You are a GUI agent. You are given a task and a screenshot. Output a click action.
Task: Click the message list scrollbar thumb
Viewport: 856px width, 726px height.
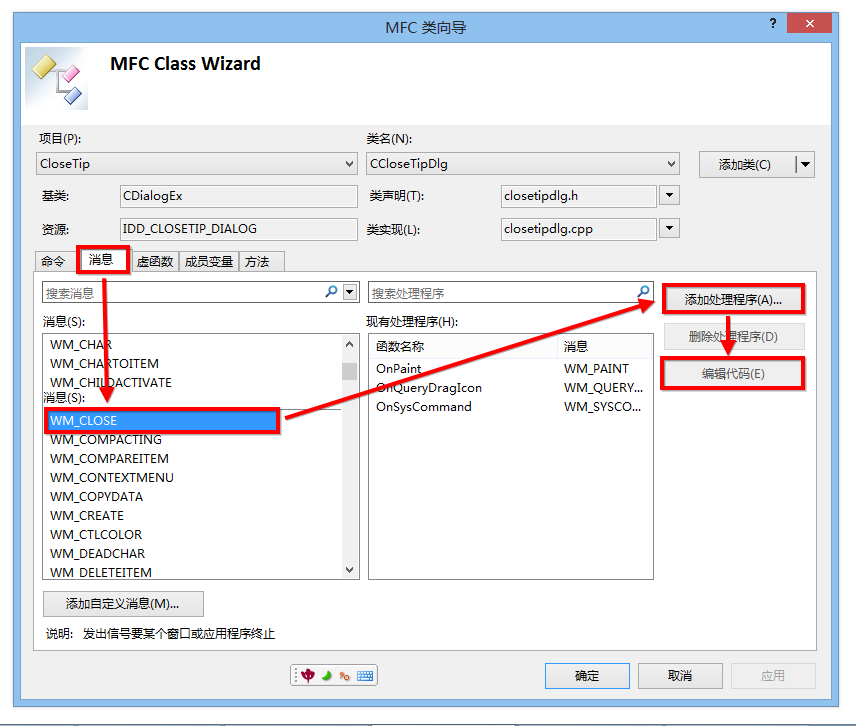pyautogui.click(x=349, y=371)
